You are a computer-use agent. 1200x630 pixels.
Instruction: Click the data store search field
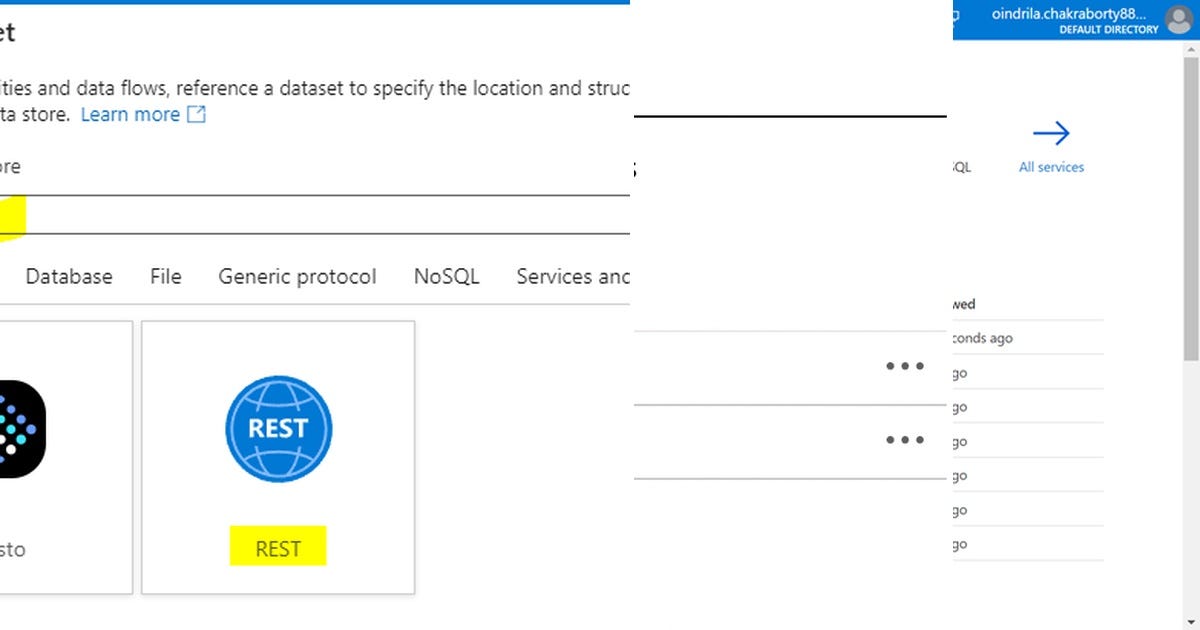pos(315,215)
